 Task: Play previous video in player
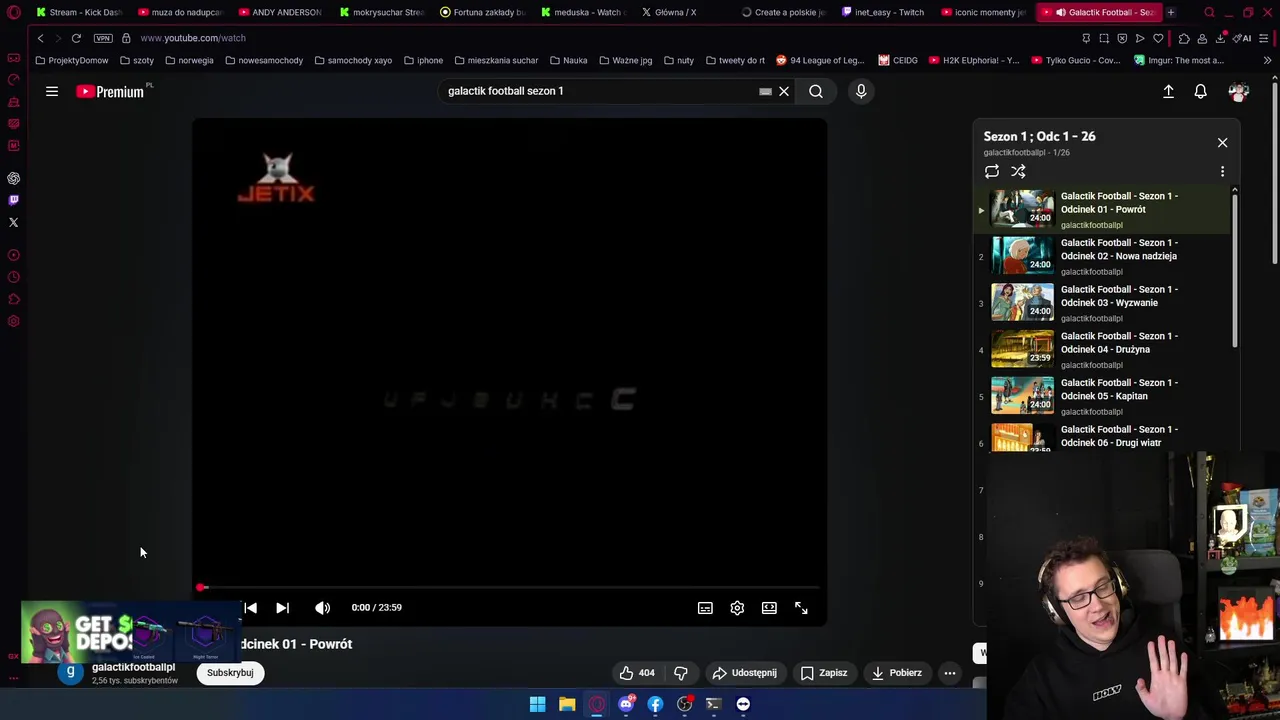(250, 607)
